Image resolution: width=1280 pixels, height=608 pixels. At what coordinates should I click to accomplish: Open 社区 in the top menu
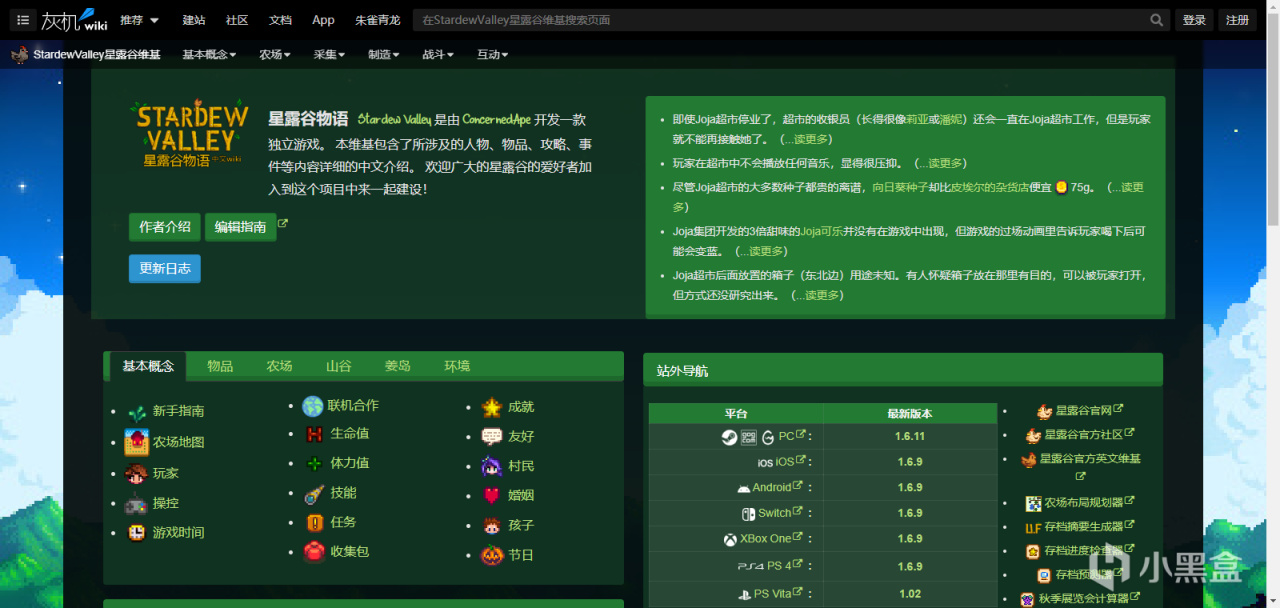tap(237, 20)
